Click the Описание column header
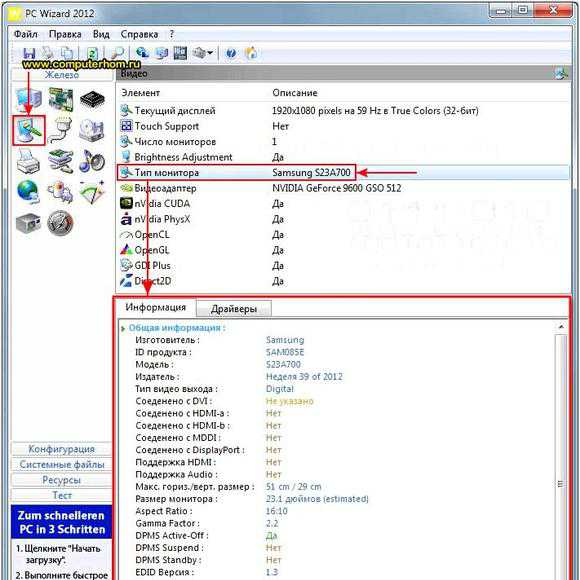The width and height of the screenshot is (580, 580). tap(295, 93)
